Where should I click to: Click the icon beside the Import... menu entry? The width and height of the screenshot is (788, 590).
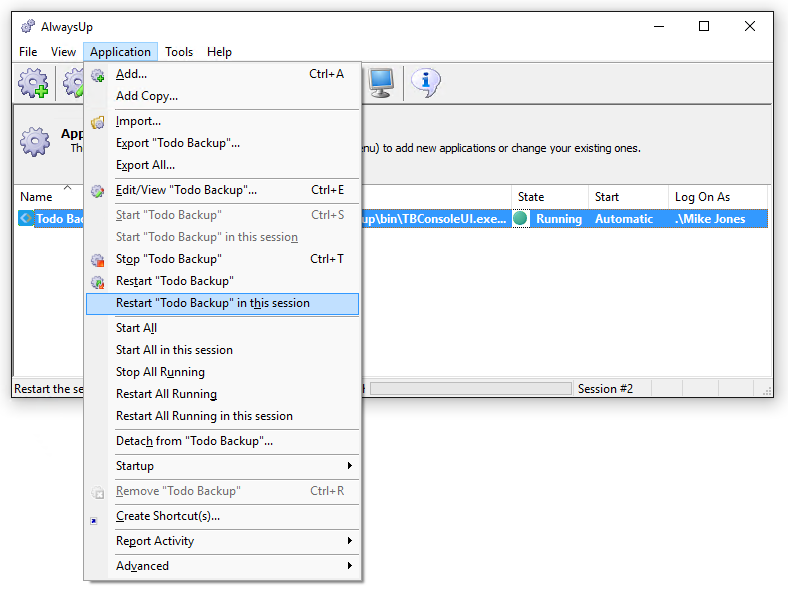pos(97,122)
